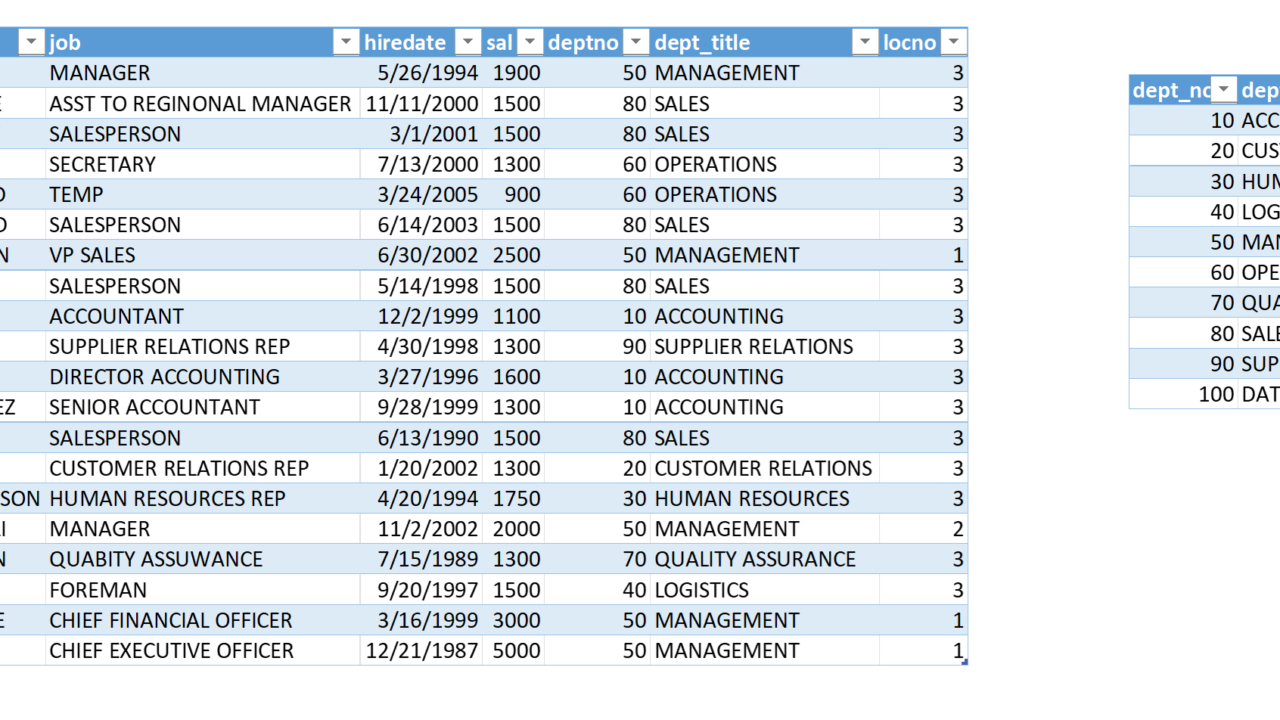Select the SECRETARY job cell
This screenshot has height=720, width=1280.
point(203,164)
